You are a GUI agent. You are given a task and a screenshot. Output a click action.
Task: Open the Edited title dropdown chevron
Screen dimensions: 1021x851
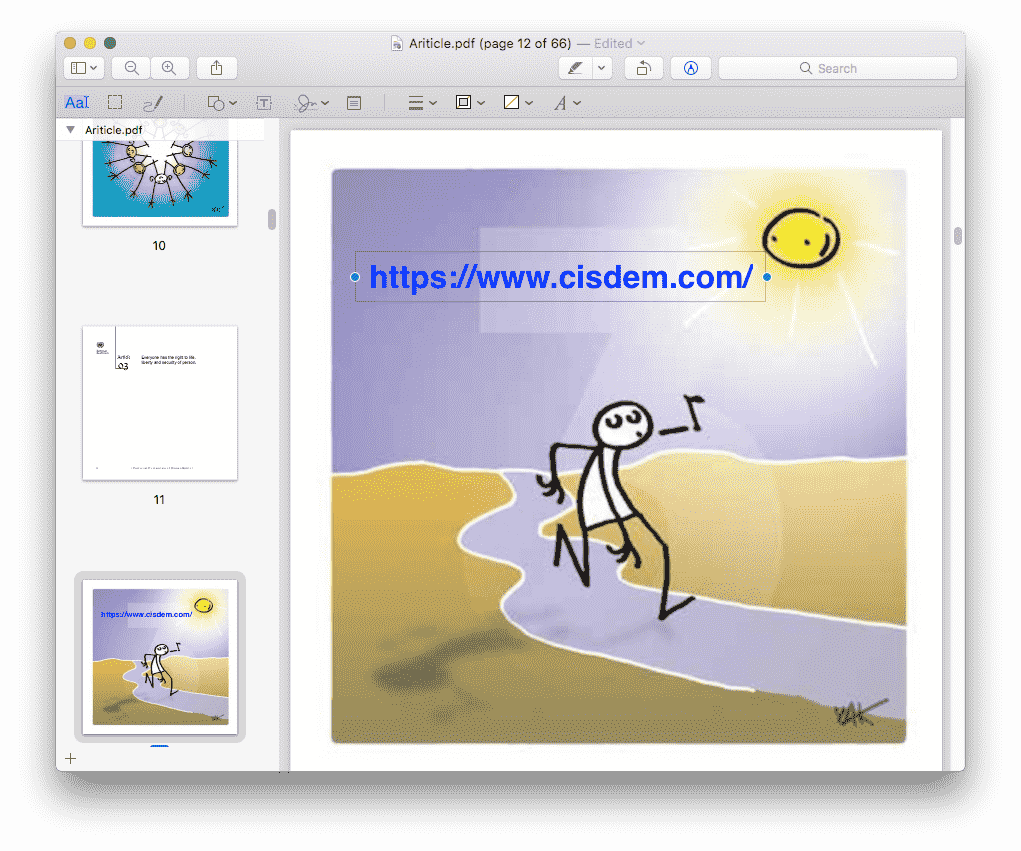(641, 43)
